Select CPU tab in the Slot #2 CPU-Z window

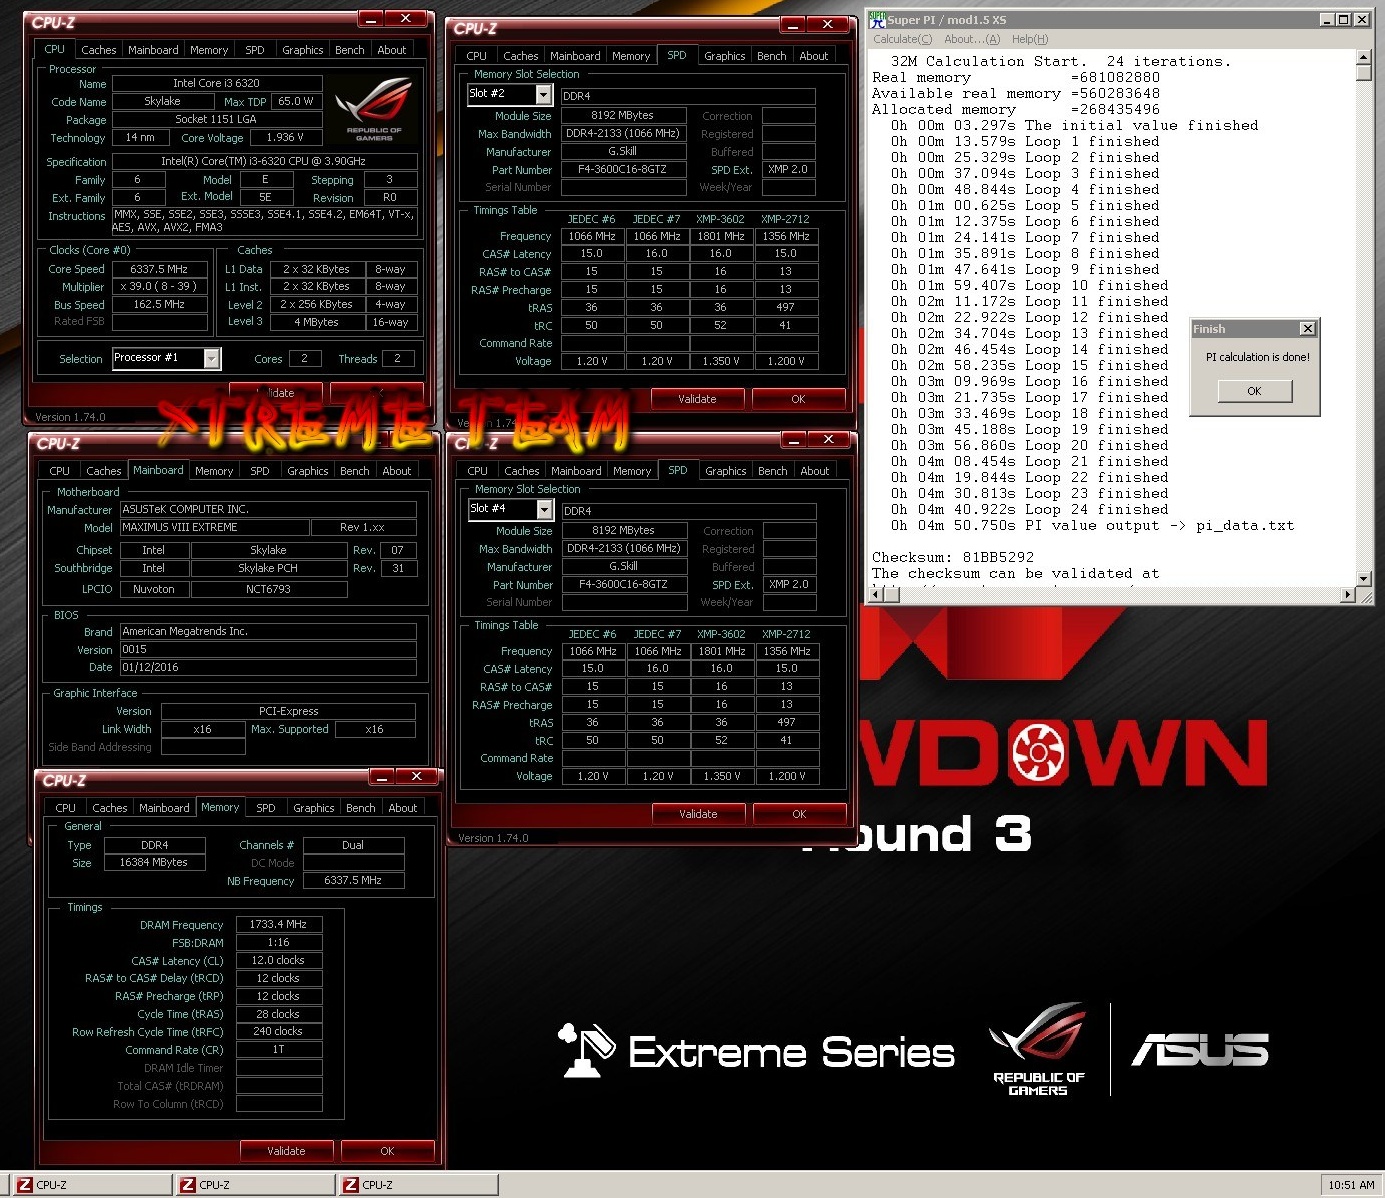coord(477,56)
